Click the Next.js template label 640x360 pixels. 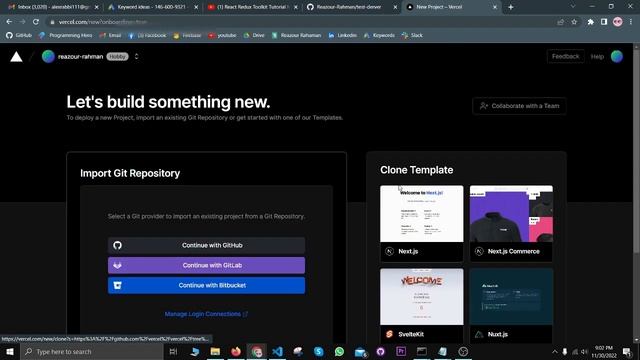tap(408, 251)
